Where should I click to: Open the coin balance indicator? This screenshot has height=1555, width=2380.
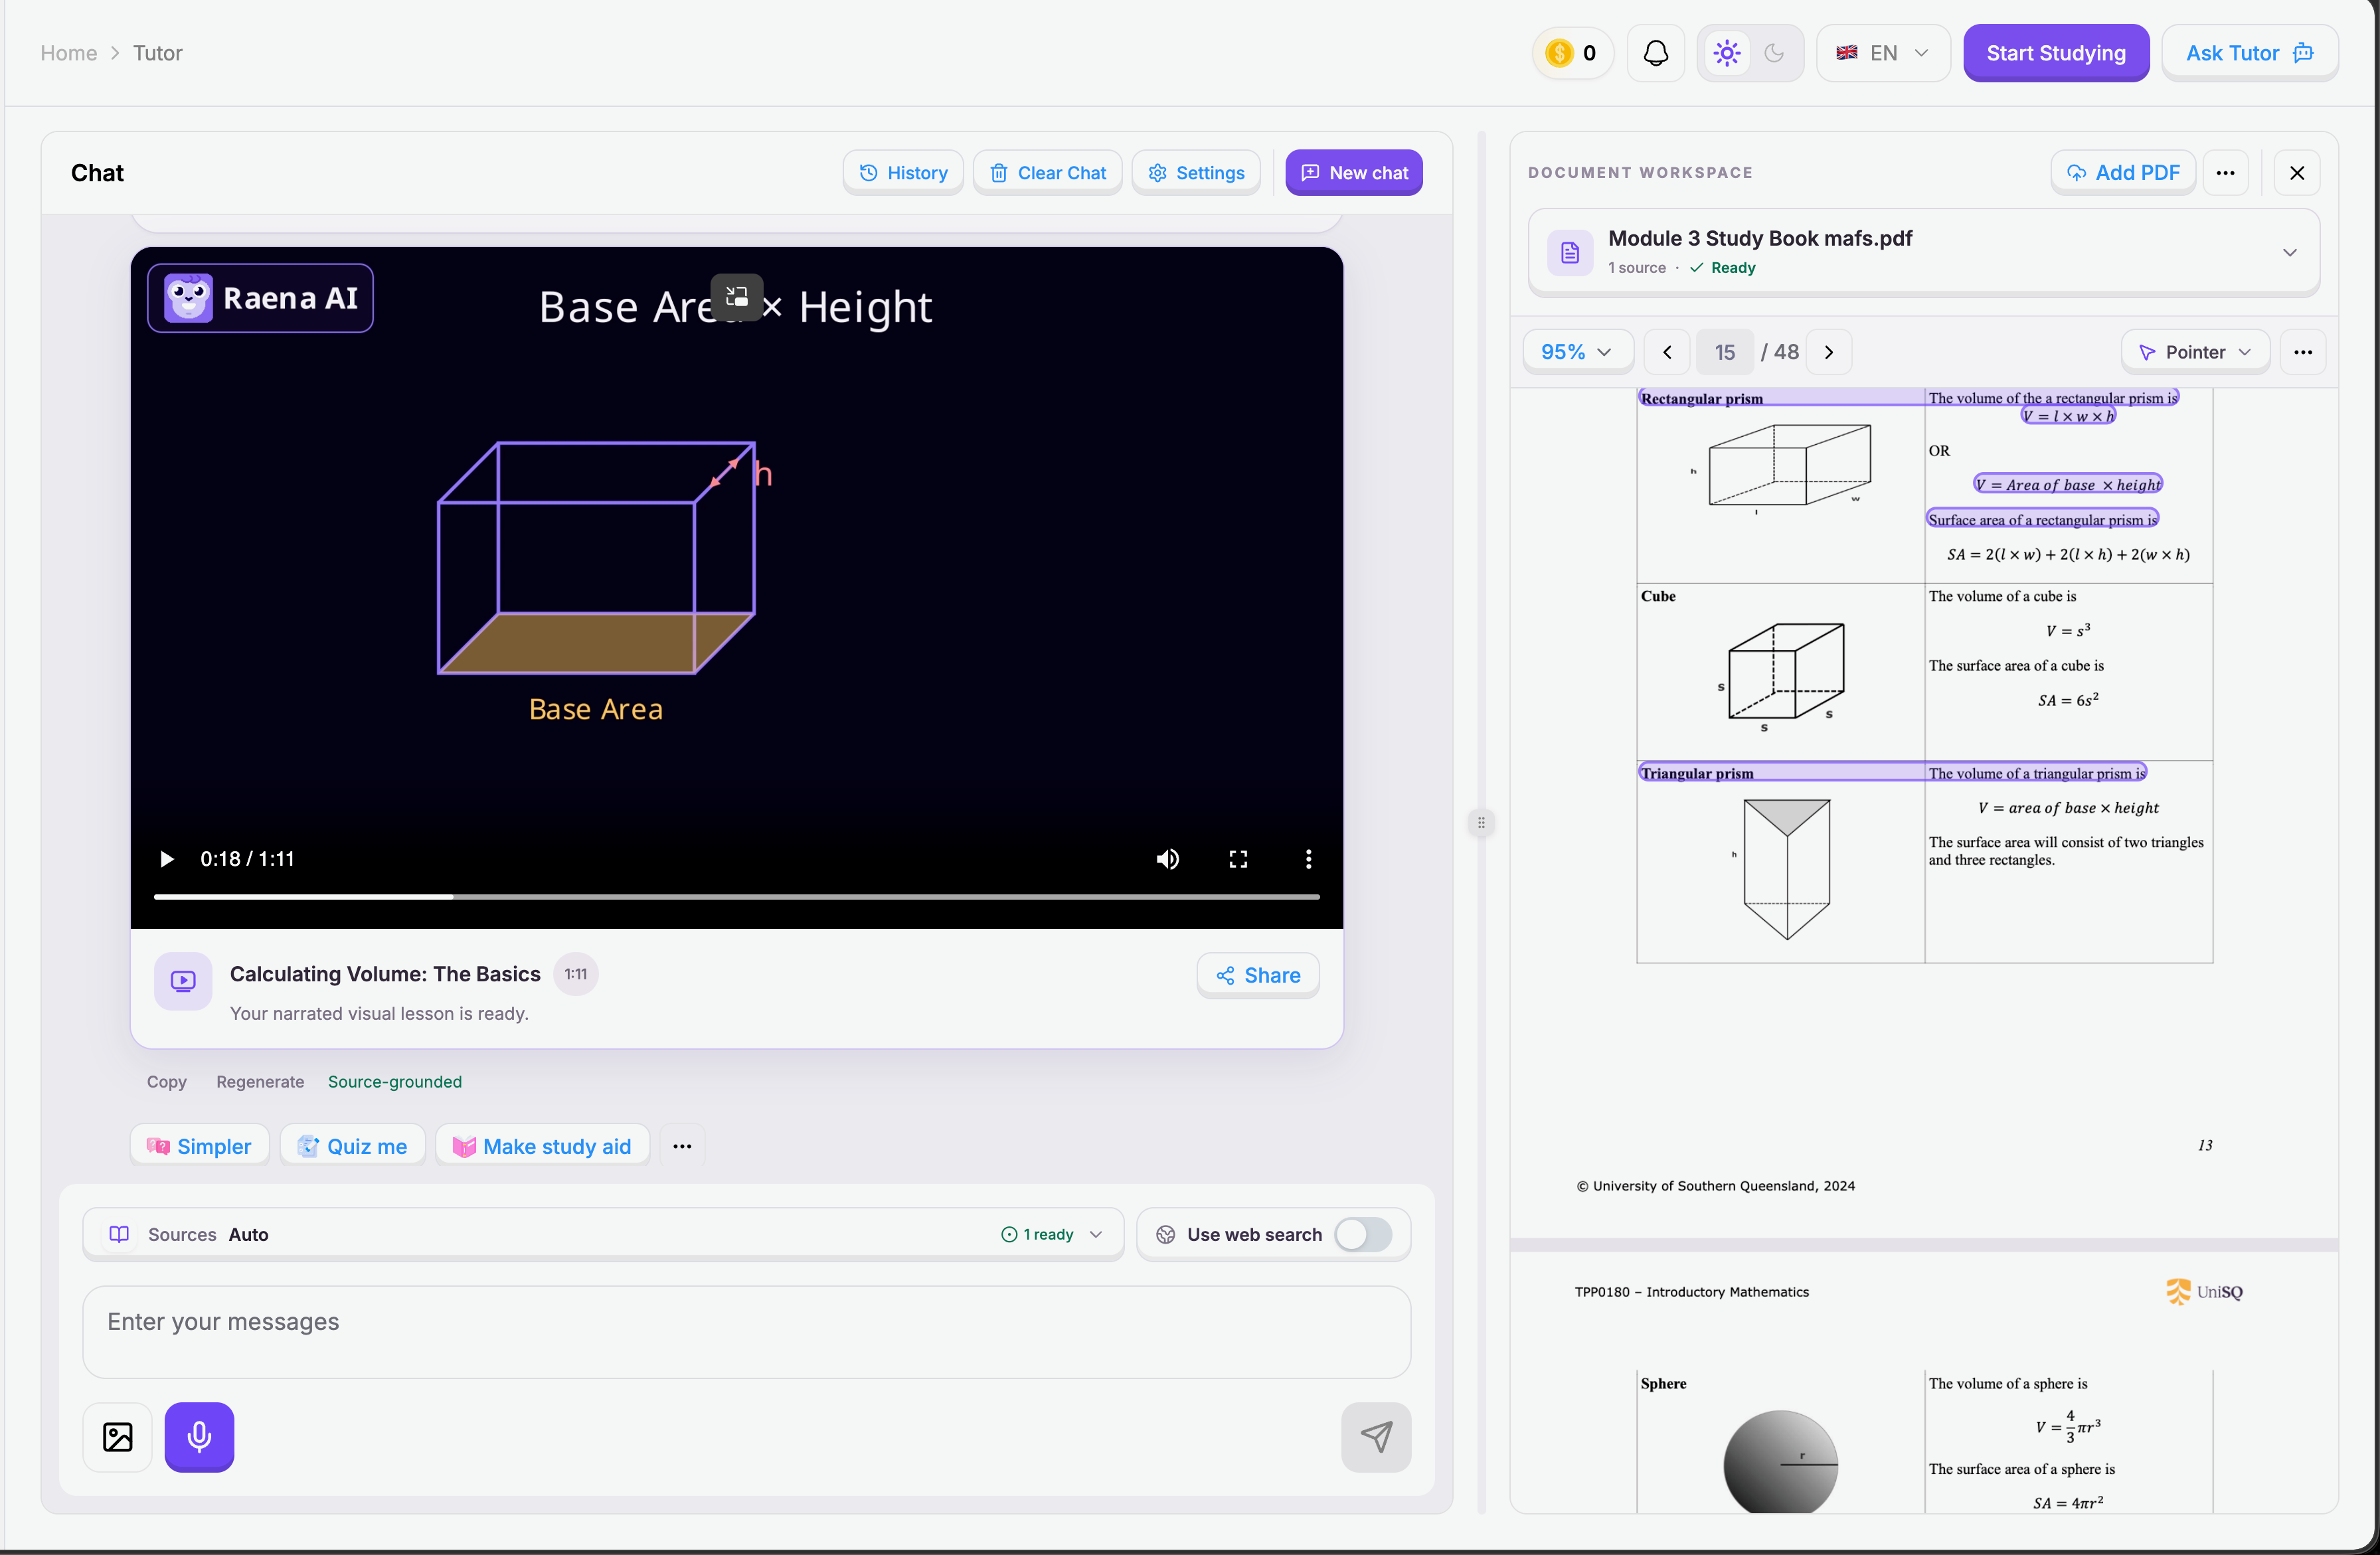[x=1572, y=53]
